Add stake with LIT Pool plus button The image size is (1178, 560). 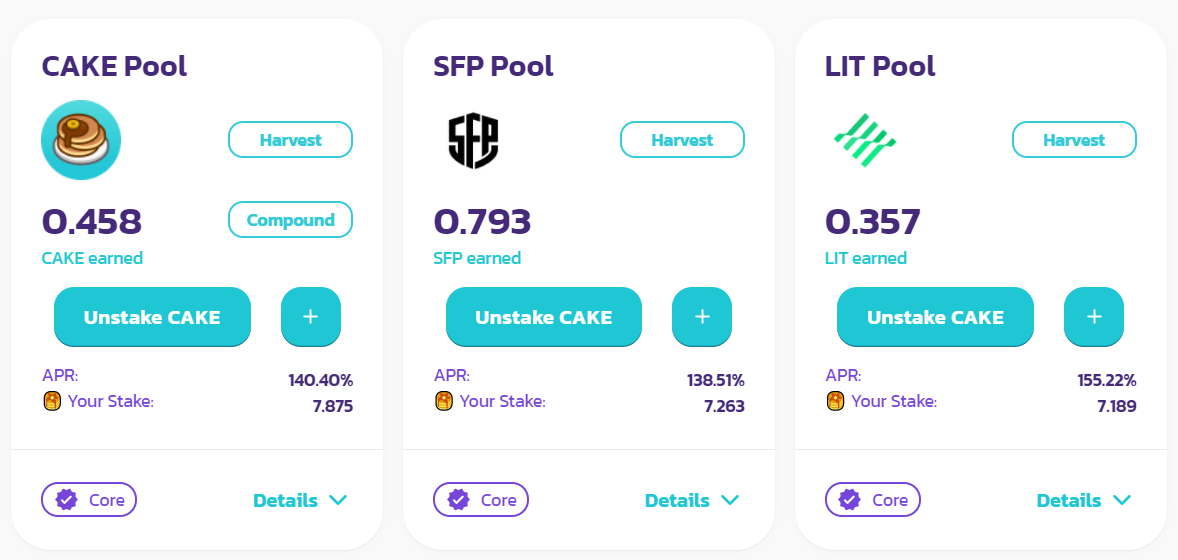(x=1094, y=317)
